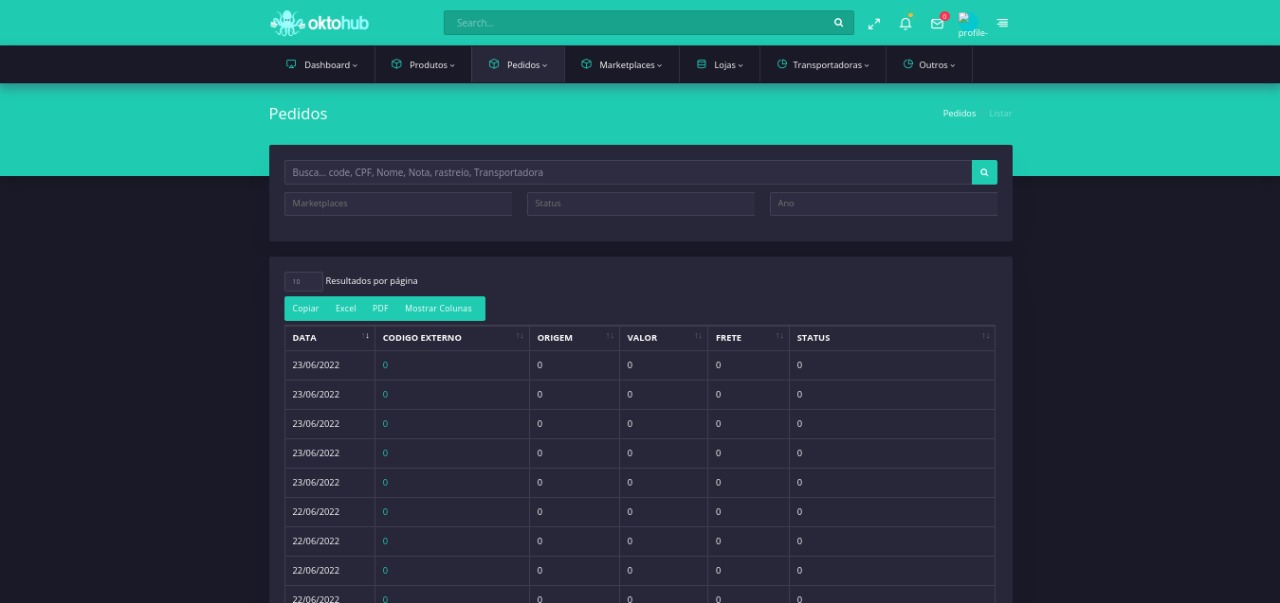Sort by the STATUS column header

click(x=890, y=338)
